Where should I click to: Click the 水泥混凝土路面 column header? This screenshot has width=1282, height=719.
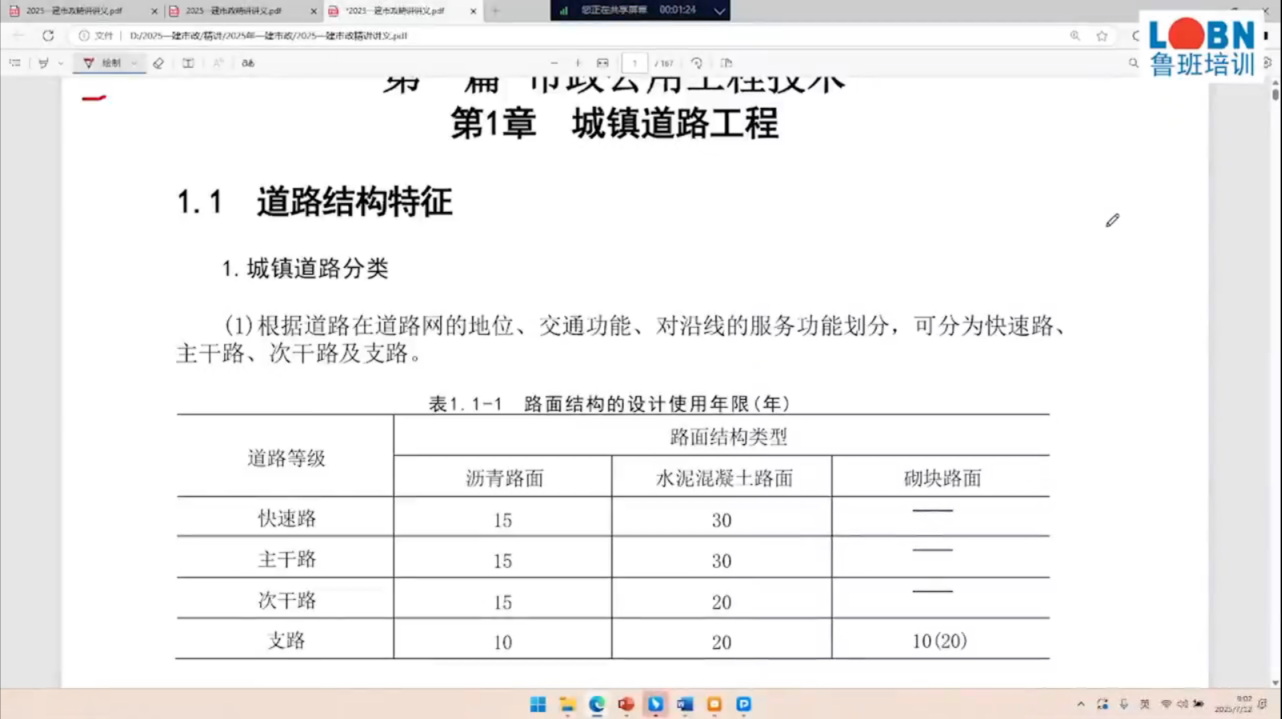click(724, 478)
